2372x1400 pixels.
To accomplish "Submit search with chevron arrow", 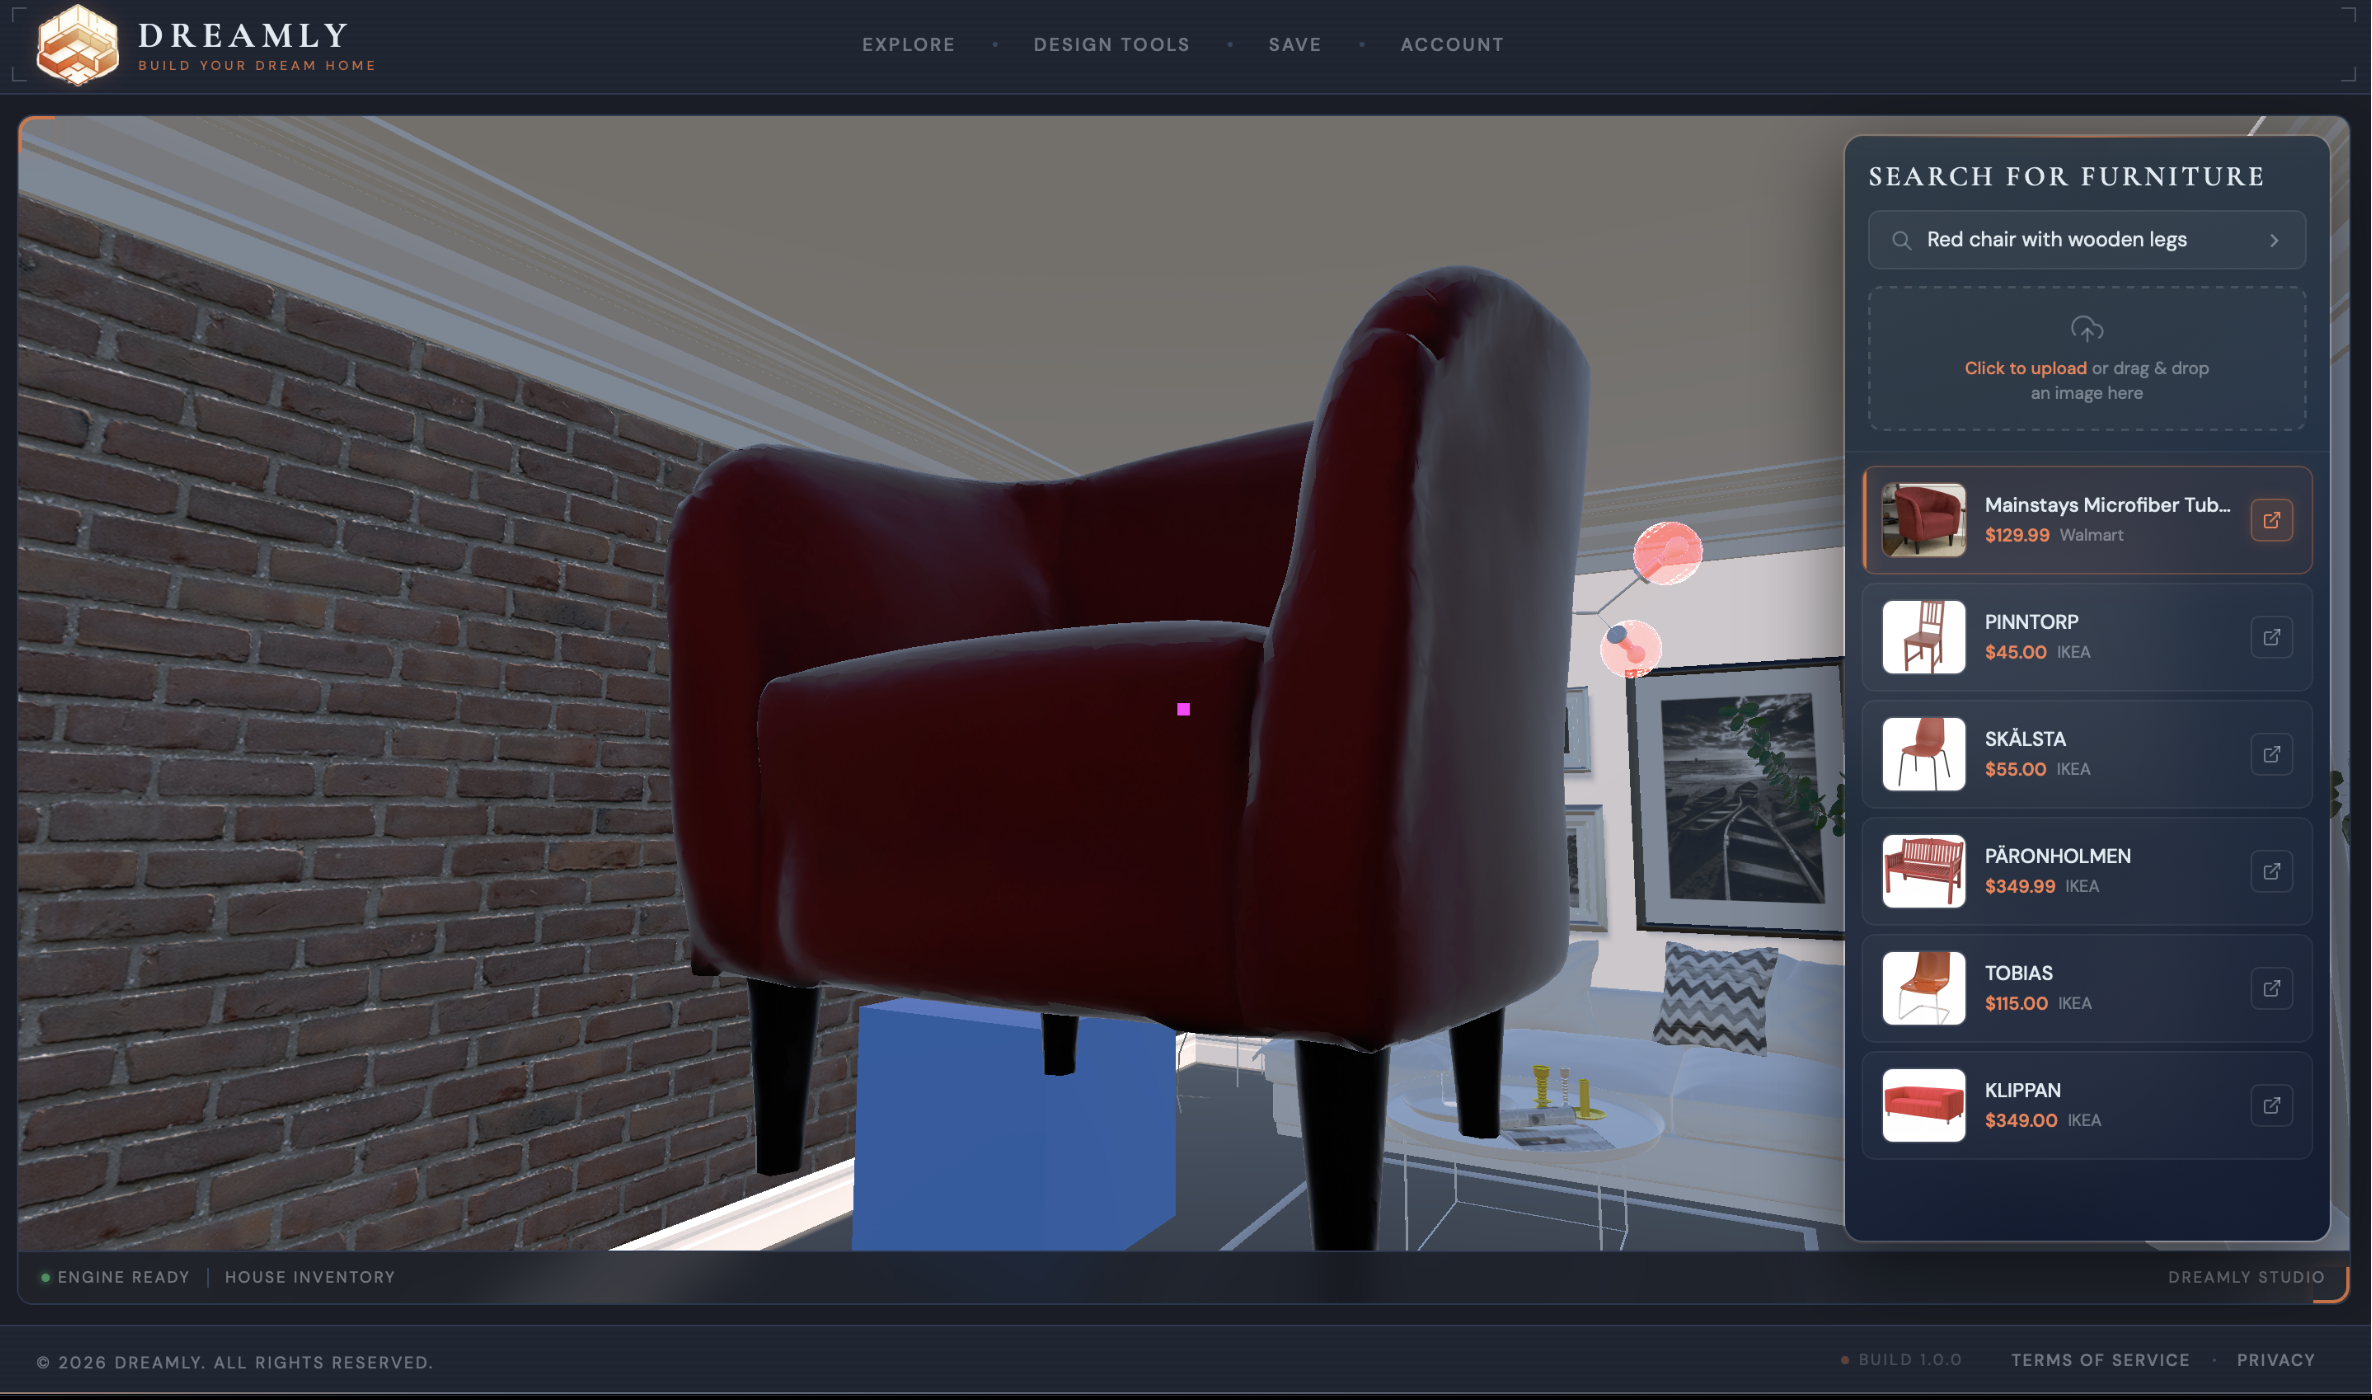I will 2273,240.
